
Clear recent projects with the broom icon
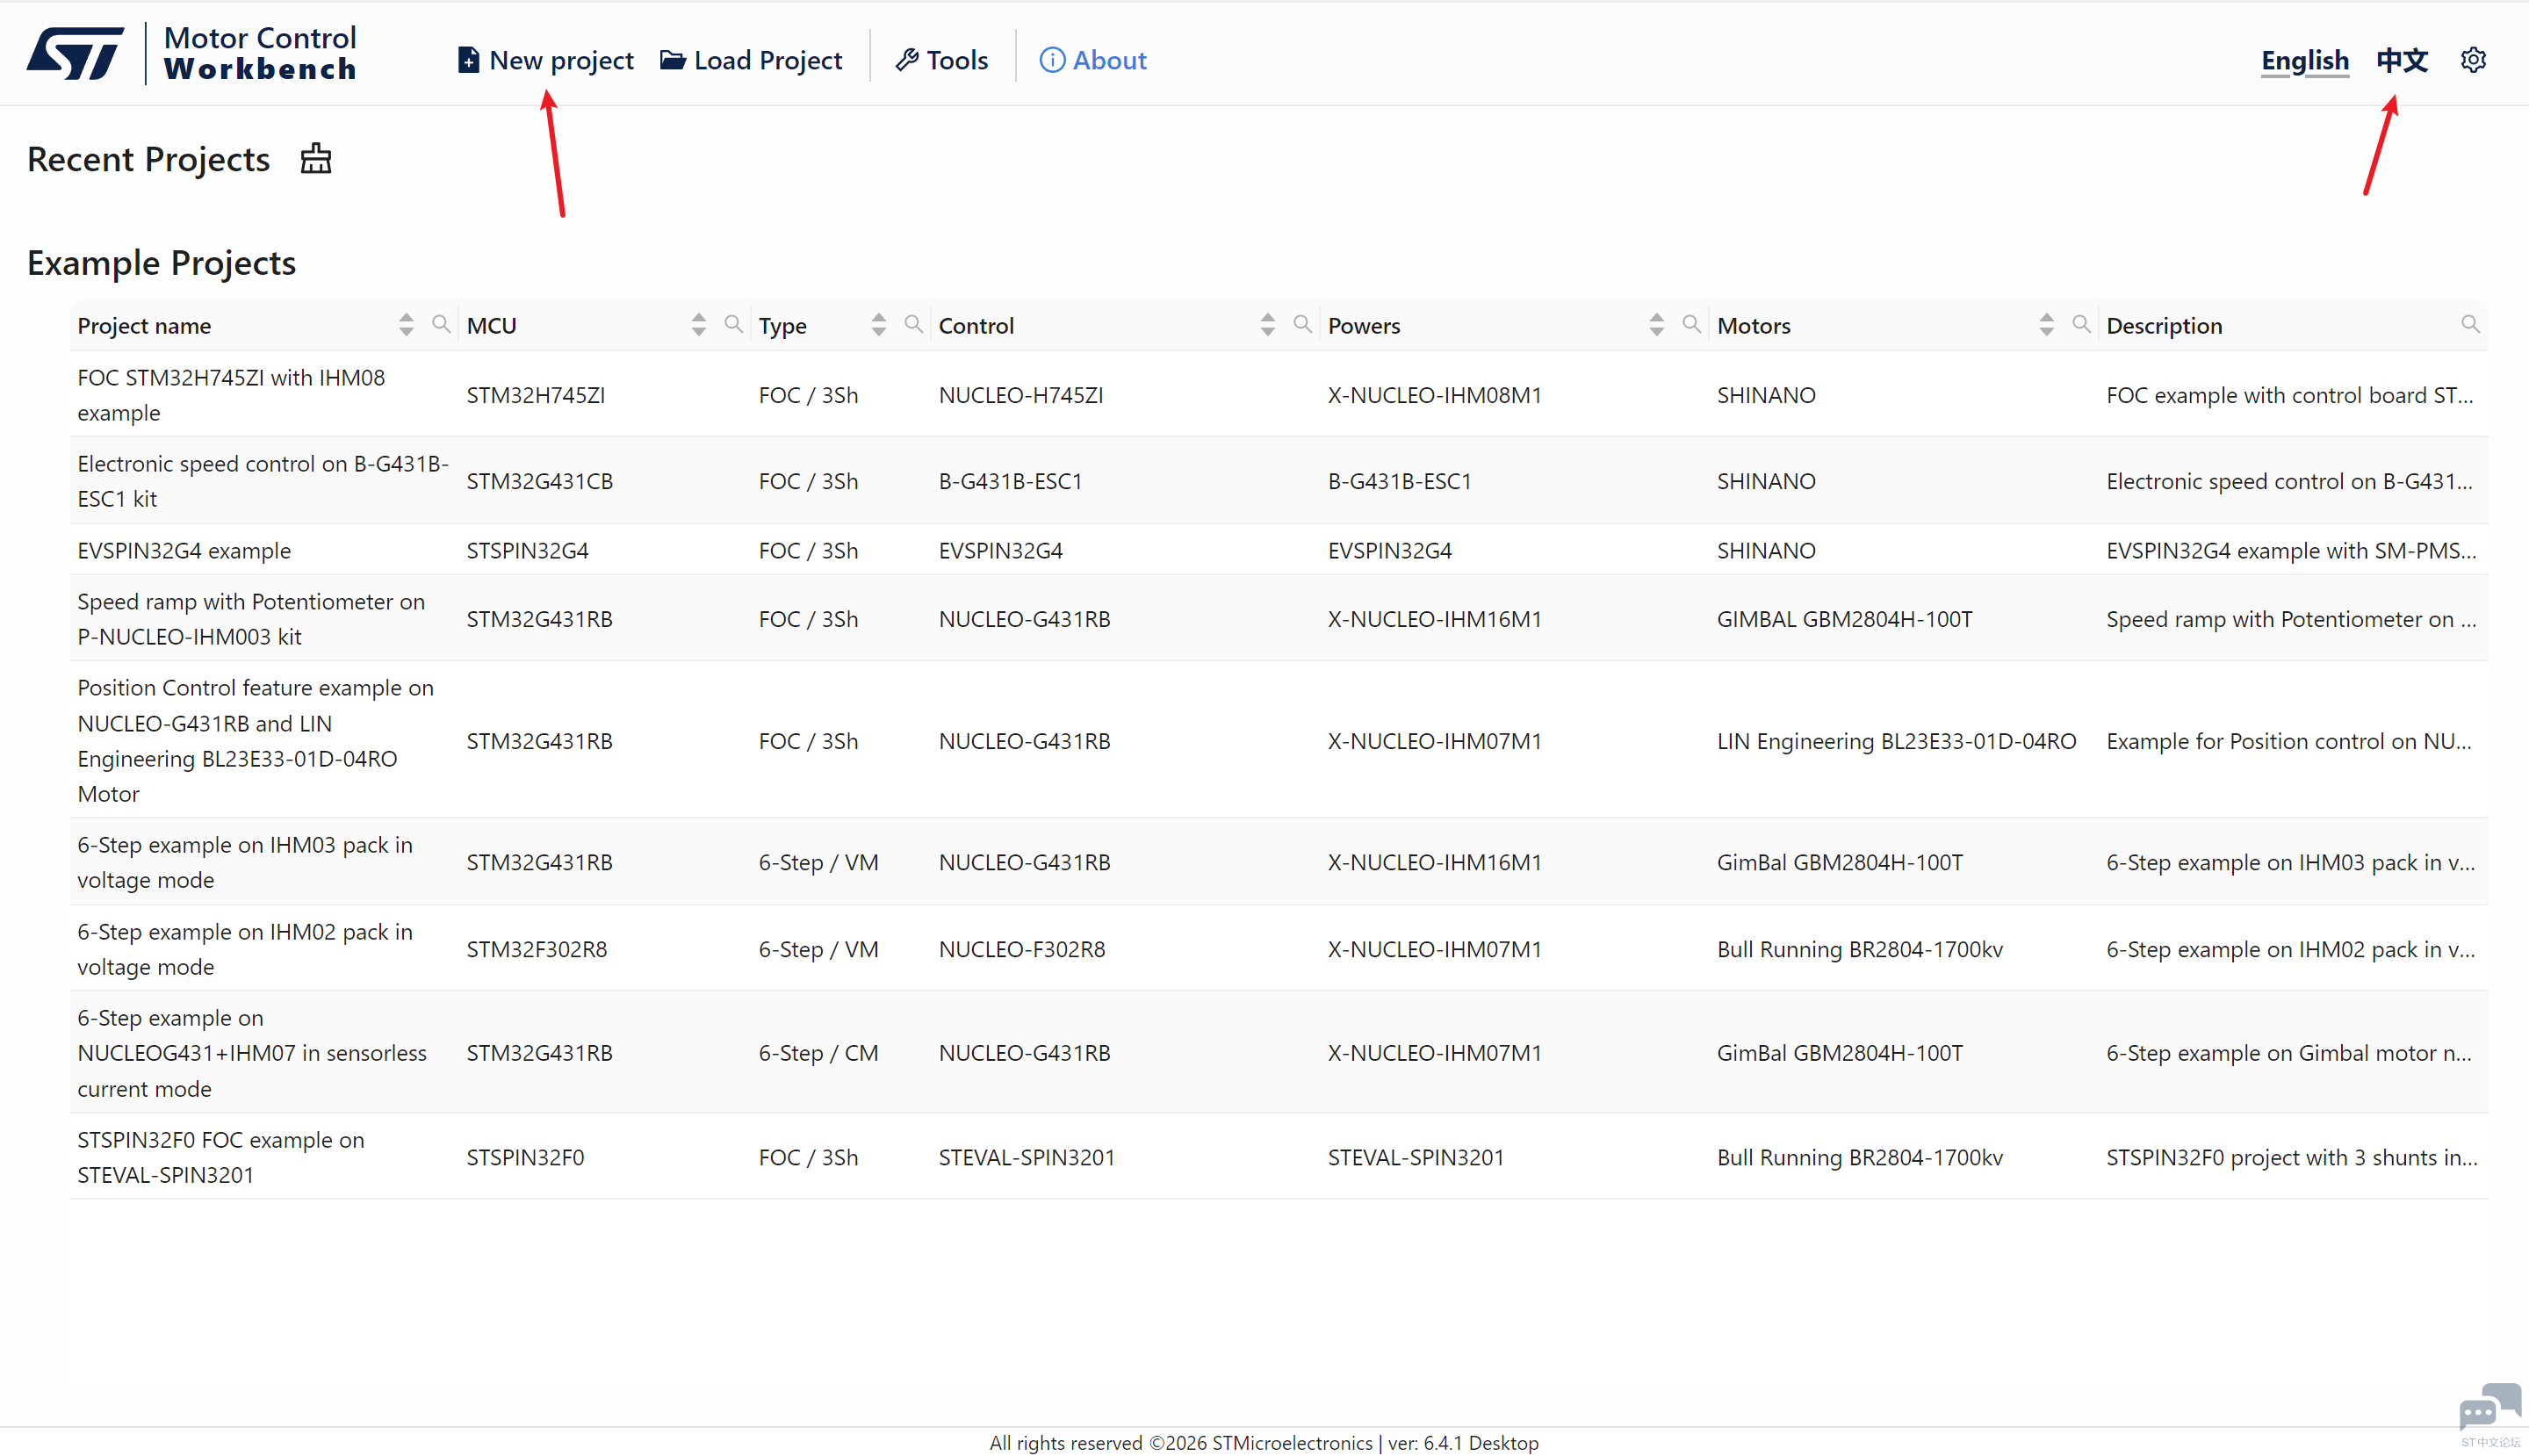click(x=316, y=159)
